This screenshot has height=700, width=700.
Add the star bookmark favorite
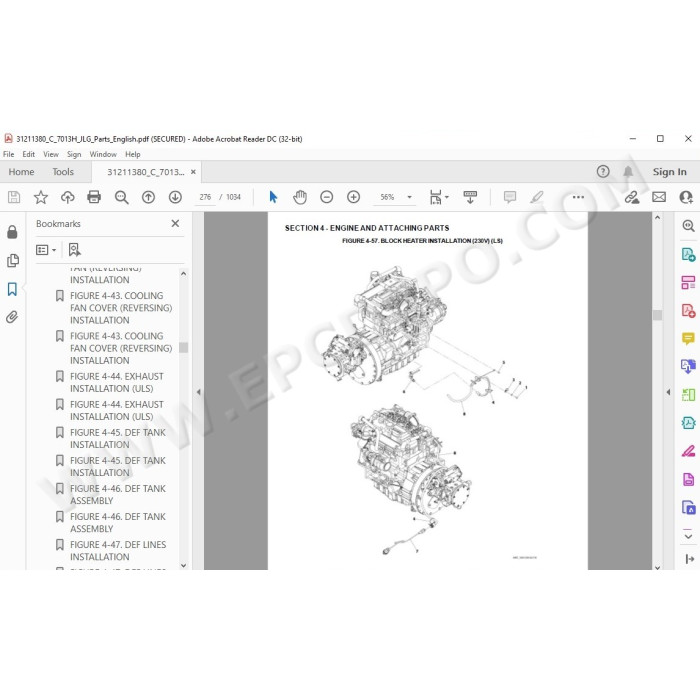(41, 197)
